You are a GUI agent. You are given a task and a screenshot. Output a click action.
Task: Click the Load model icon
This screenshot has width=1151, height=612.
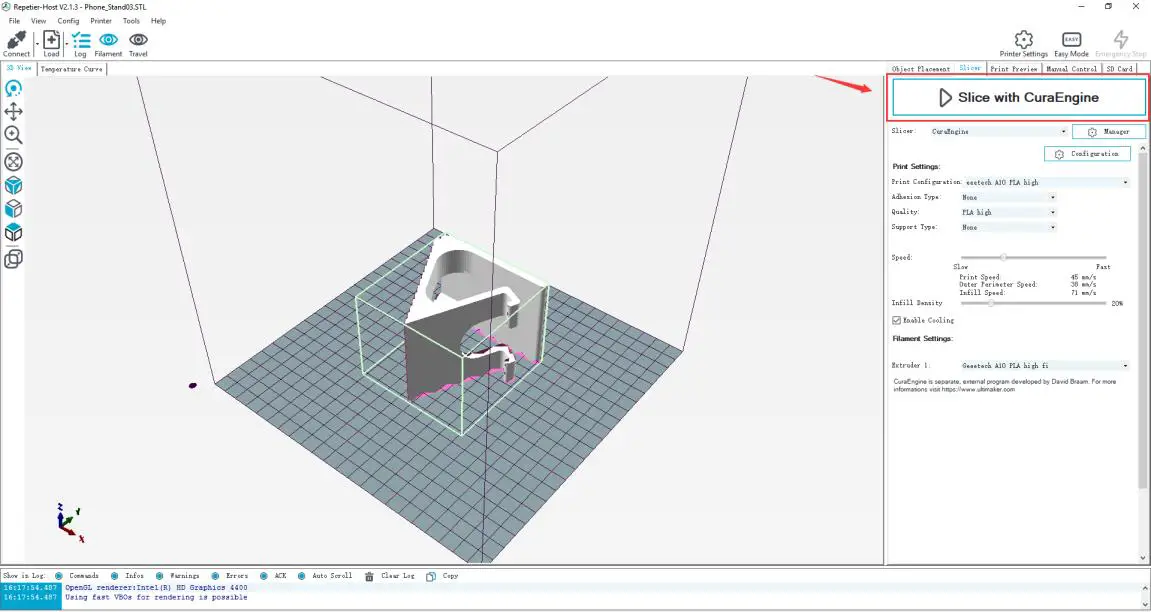tap(50, 40)
